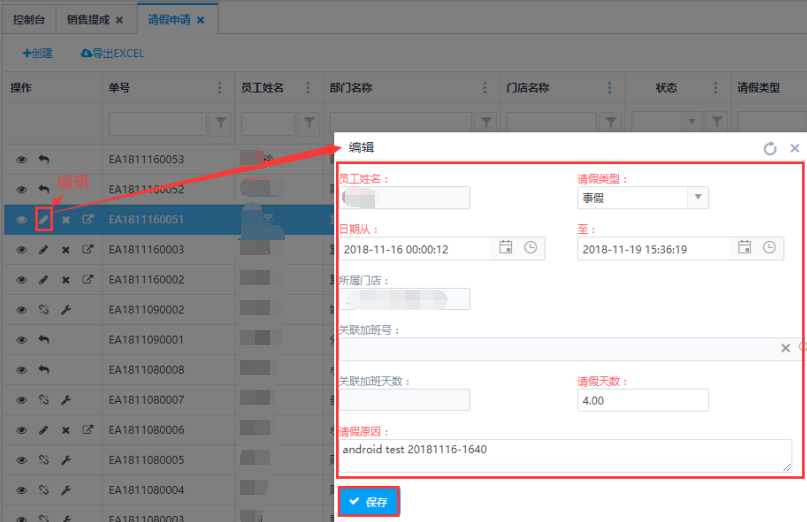807x522 pixels.
Task: Expand the 请假类型 dropdown showing 事假
Action: point(697,197)
